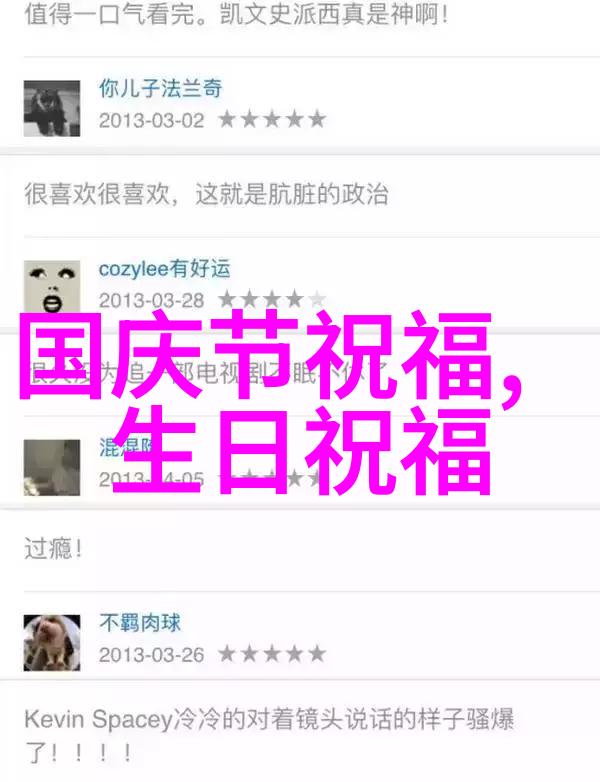Open the avatar of user 你儿子法兰奇
The width and height of the screenshot is (600, 782).
(52, 108)
